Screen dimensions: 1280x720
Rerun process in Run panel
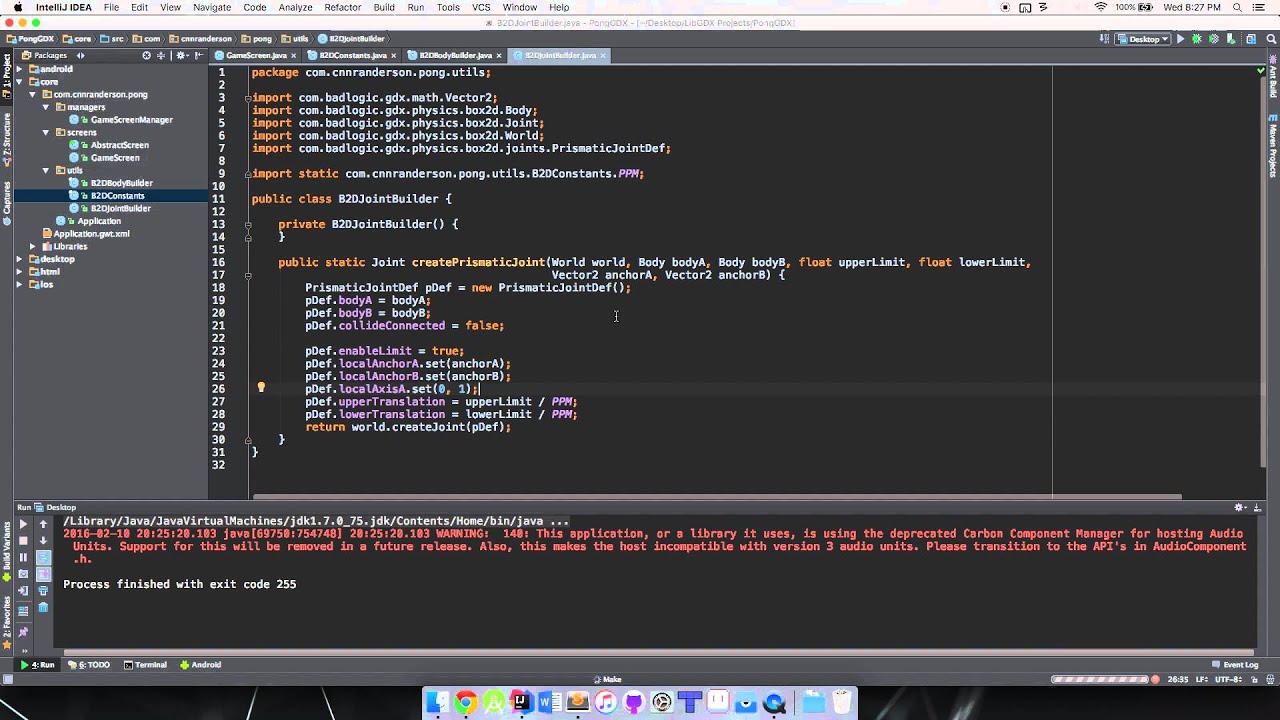coord(23,524)
